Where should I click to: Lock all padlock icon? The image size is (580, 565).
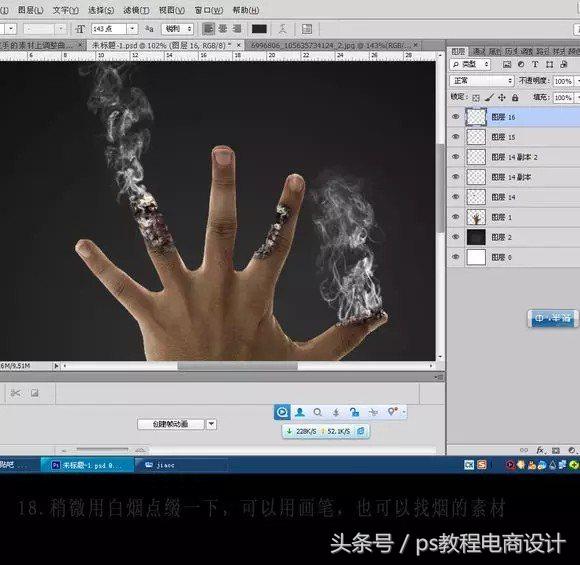[x=515, y=98]
